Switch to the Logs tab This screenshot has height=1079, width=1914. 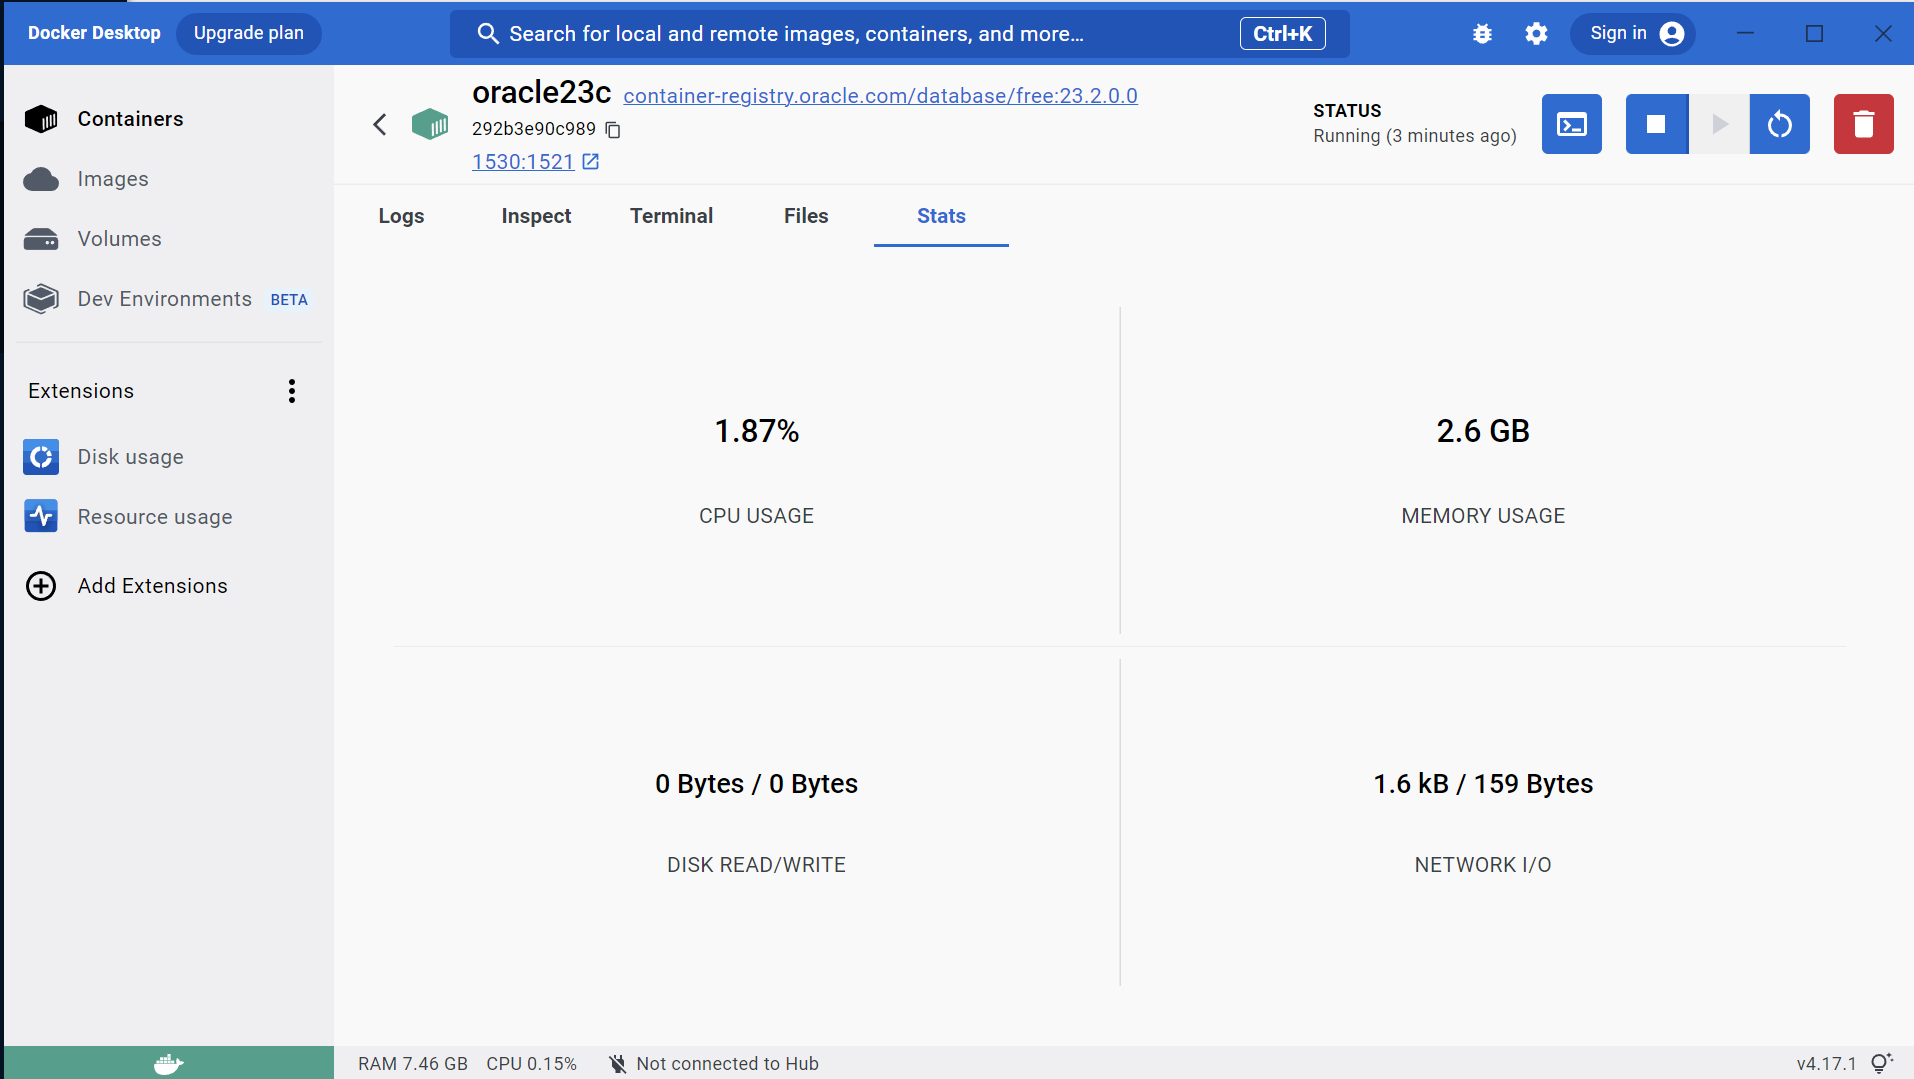point(401,216)
